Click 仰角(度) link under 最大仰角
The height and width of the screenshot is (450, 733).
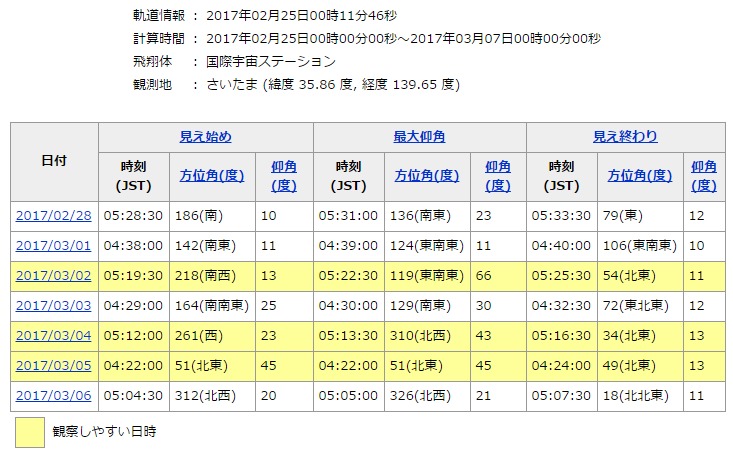(x=497, y=176)
